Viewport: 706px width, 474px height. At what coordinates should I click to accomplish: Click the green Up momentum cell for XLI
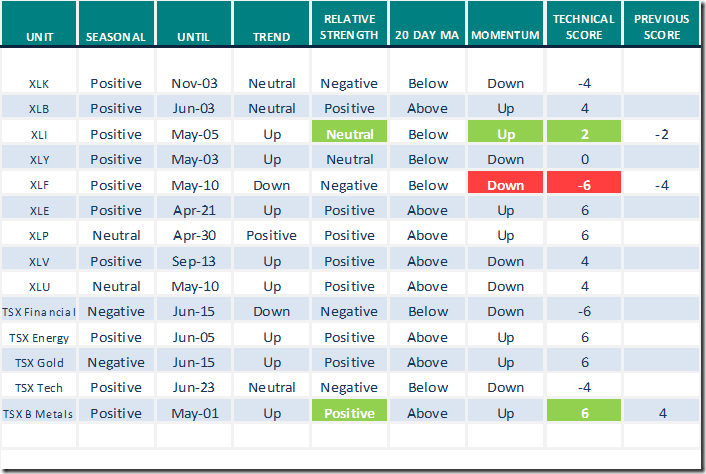point(505,134)
